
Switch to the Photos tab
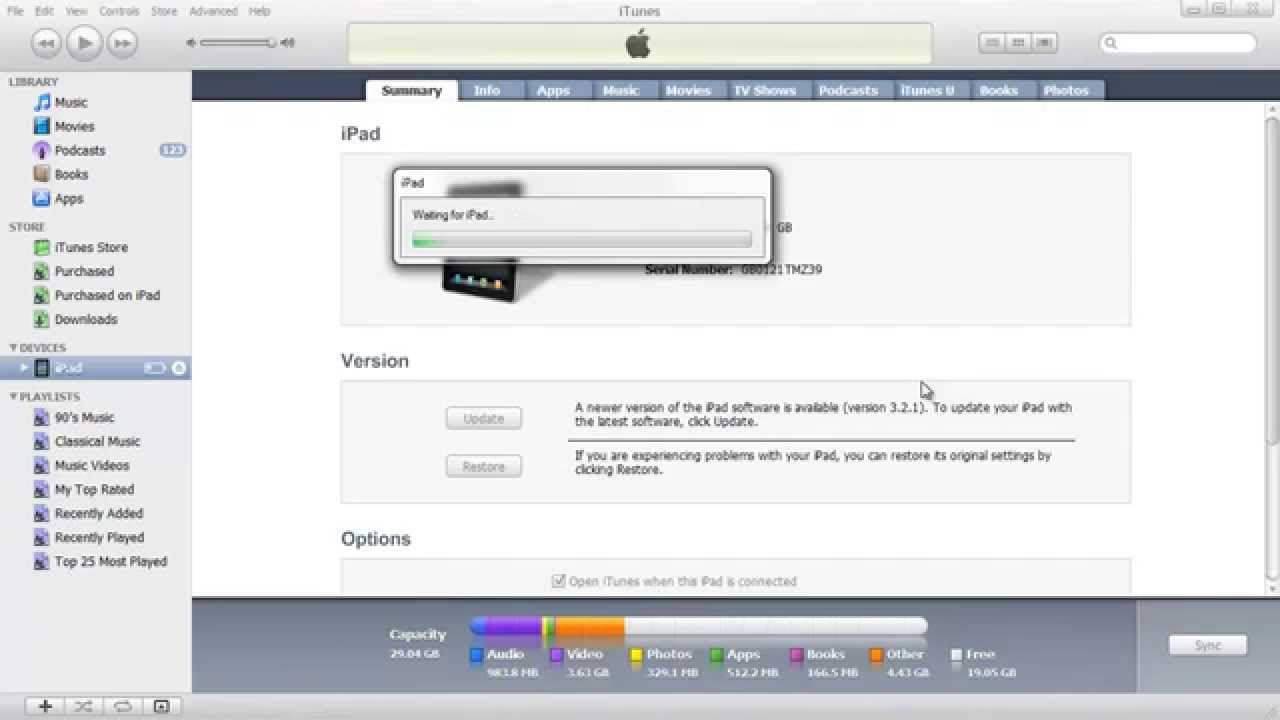[1066, 90]
